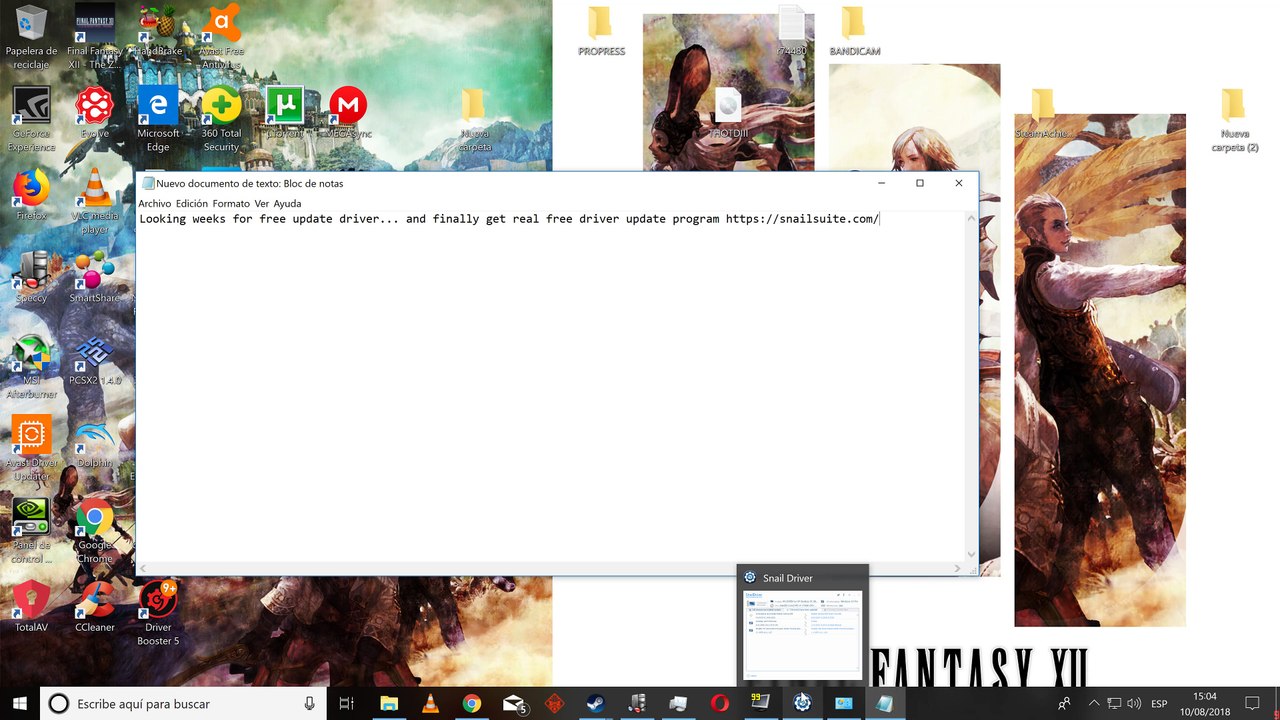Open VLC from the taskbar
Viewport: 1280px width, 720px height.
(430, 703)
